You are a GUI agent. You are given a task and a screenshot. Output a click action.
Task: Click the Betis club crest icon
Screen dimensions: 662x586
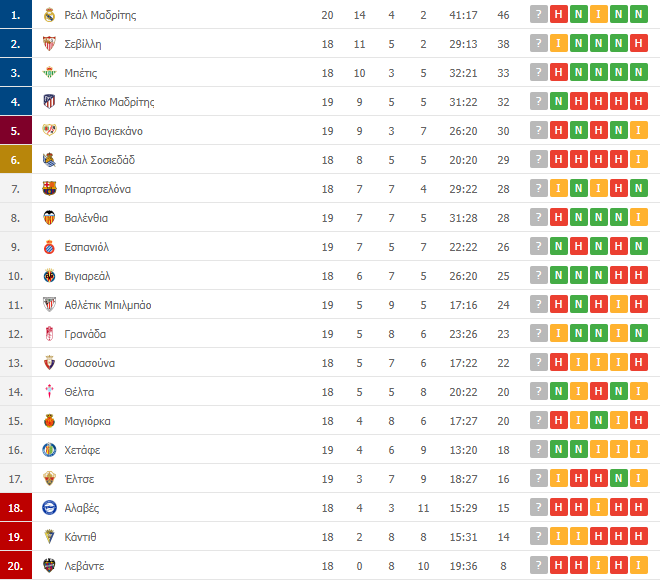coord(49,73)
